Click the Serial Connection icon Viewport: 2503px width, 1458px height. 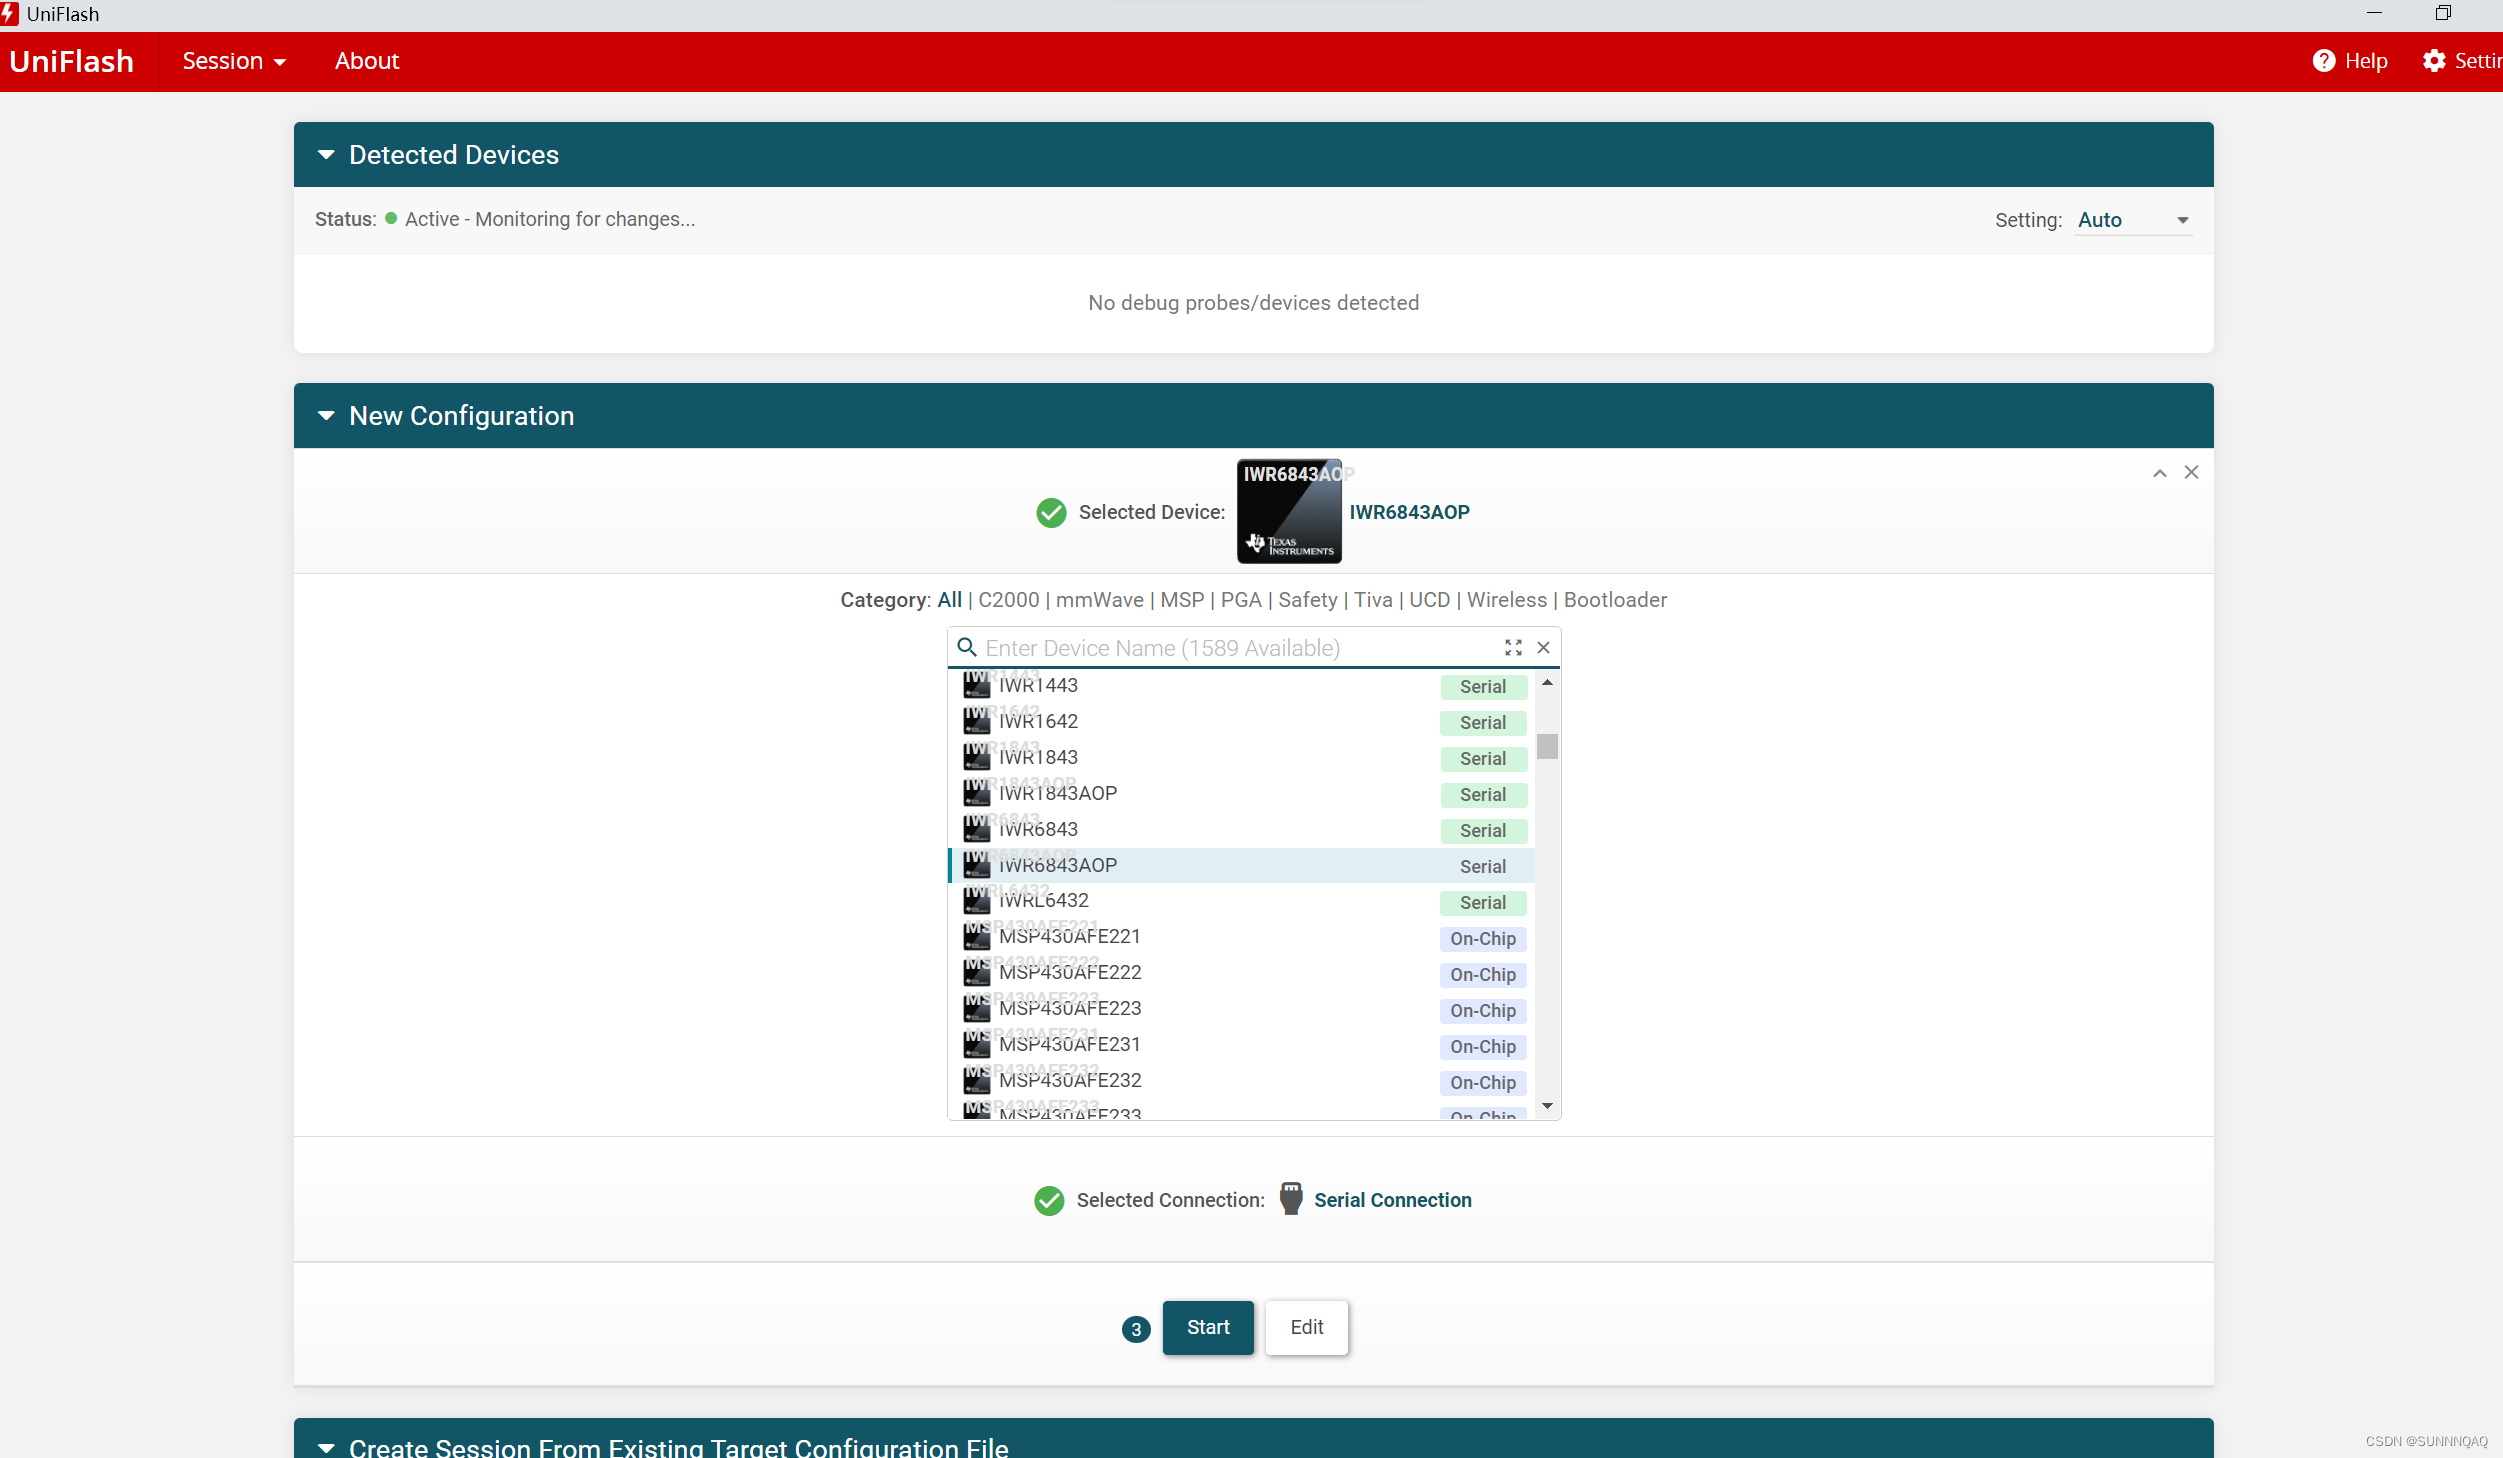point(1290,1198)
